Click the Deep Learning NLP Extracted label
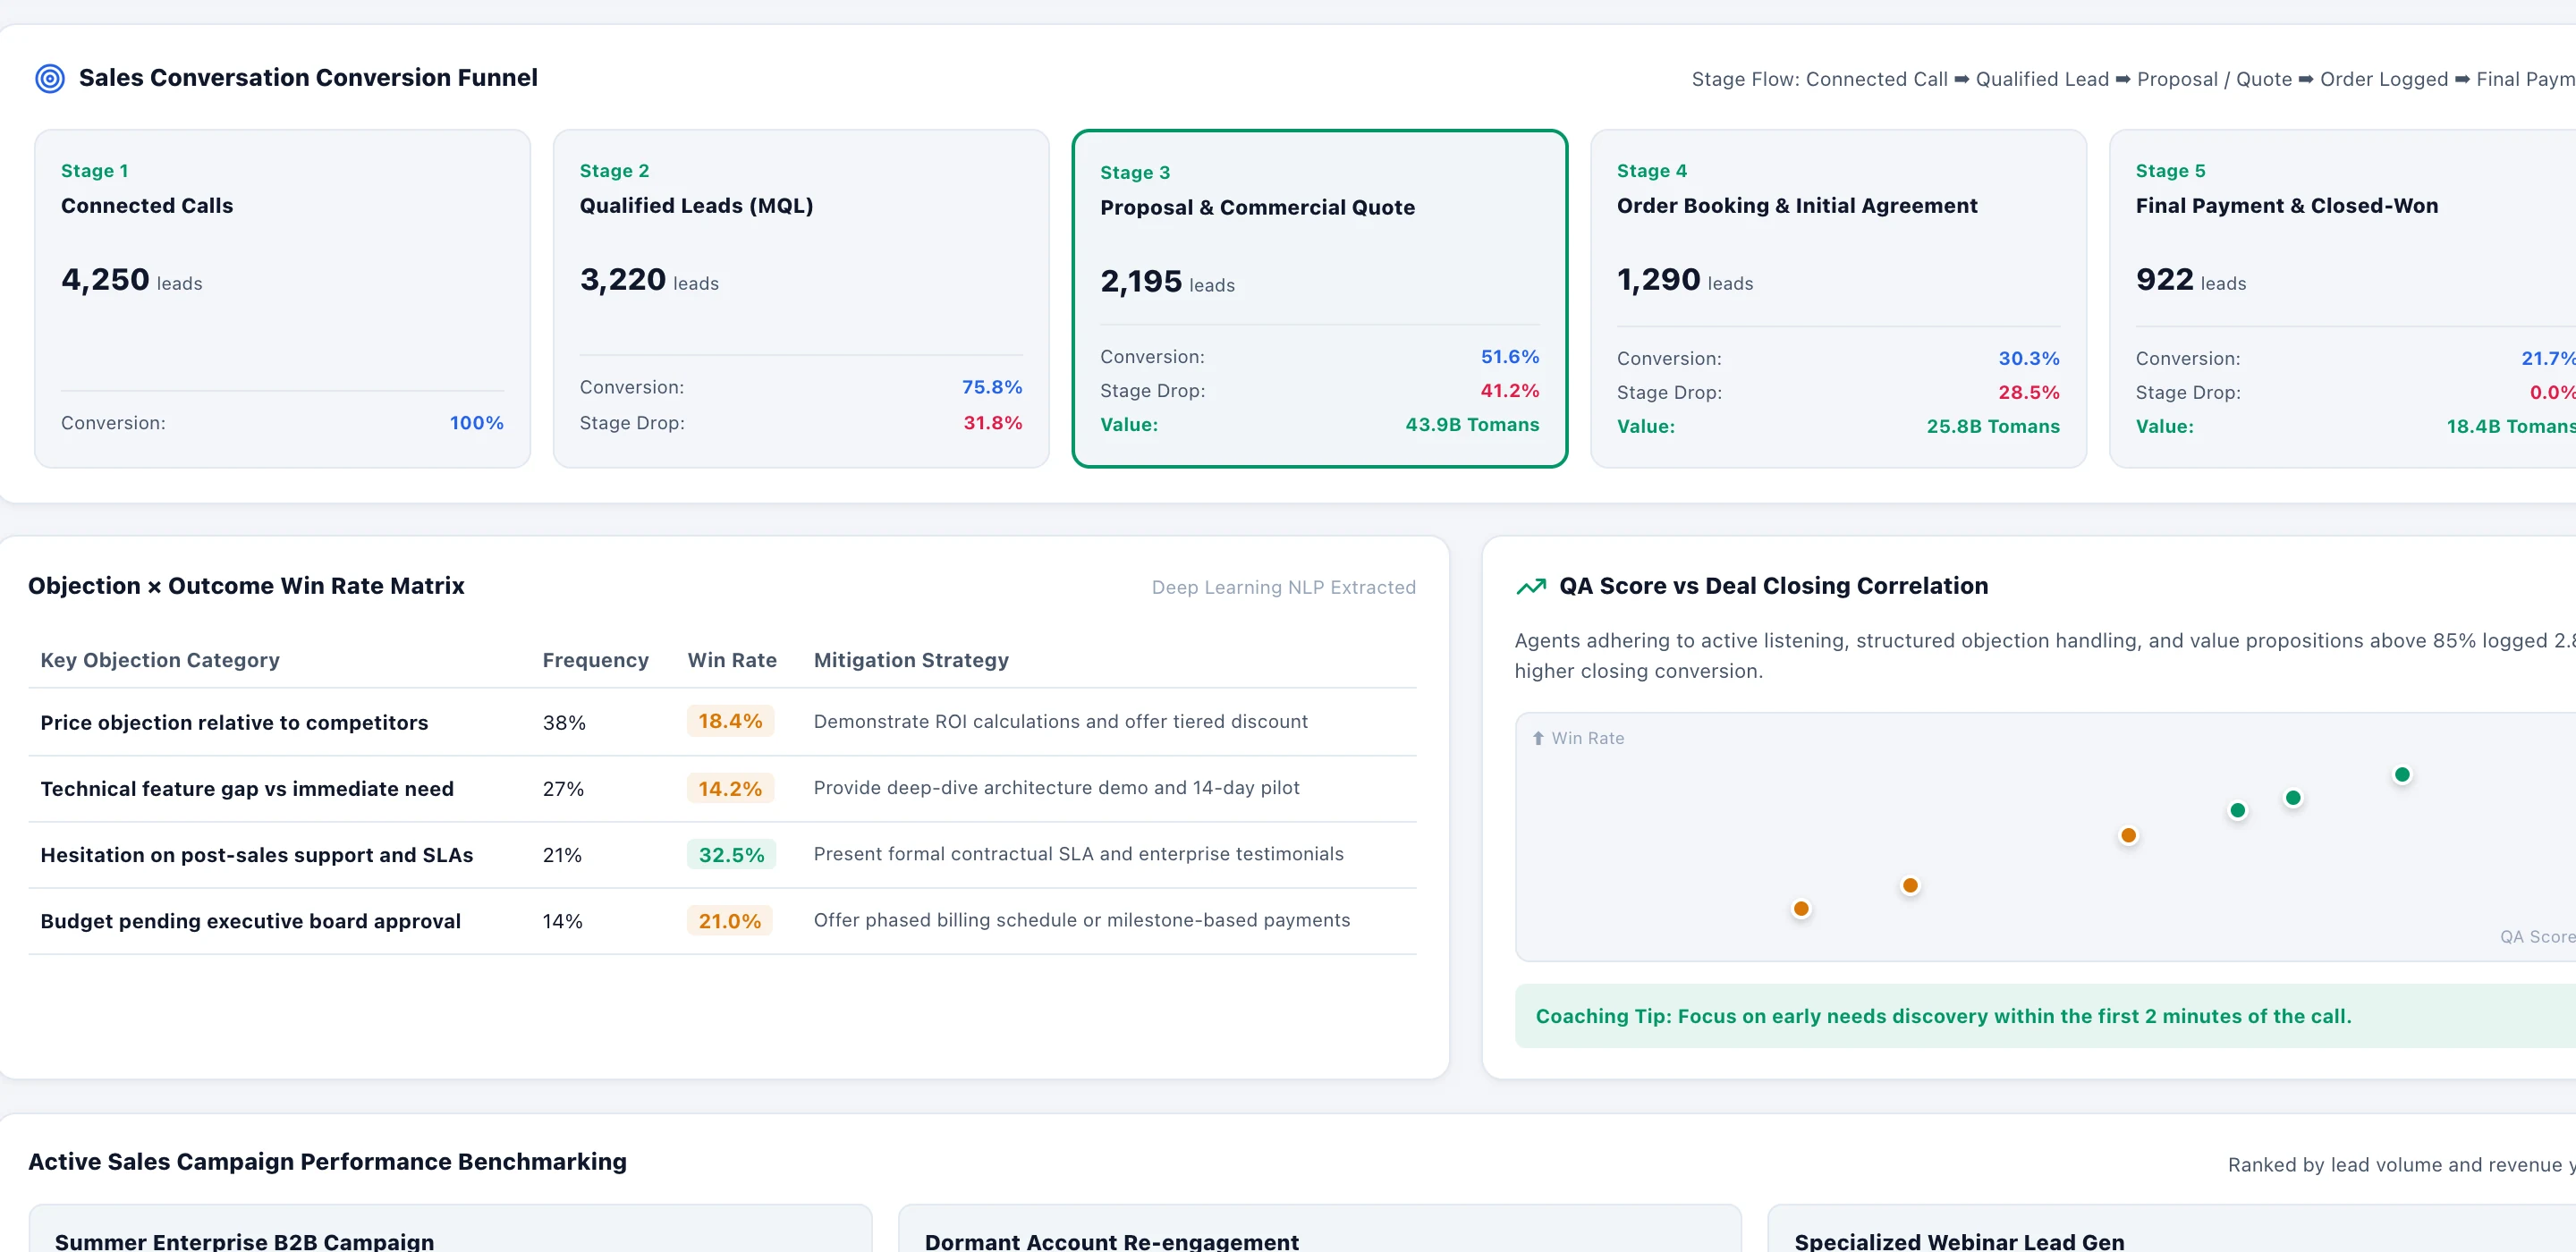Screen dimensions: 2576x1252 coord(1284,588)
